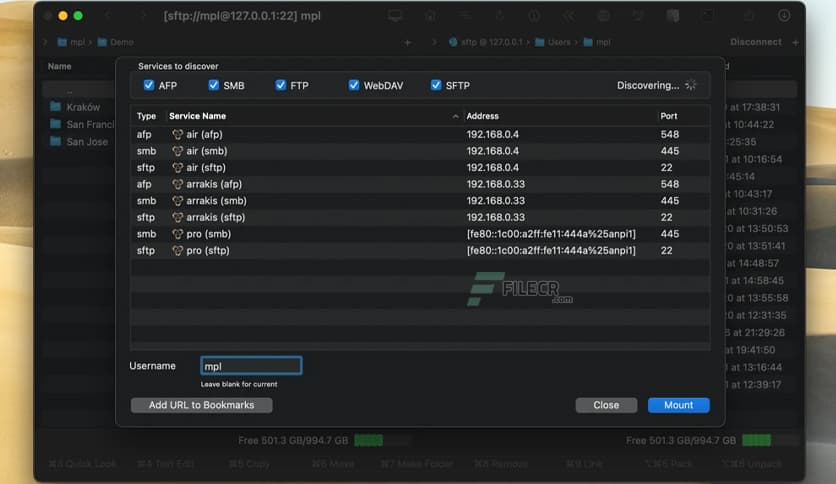Click the Username input field
836x484 pixels.
coord(250,366)
